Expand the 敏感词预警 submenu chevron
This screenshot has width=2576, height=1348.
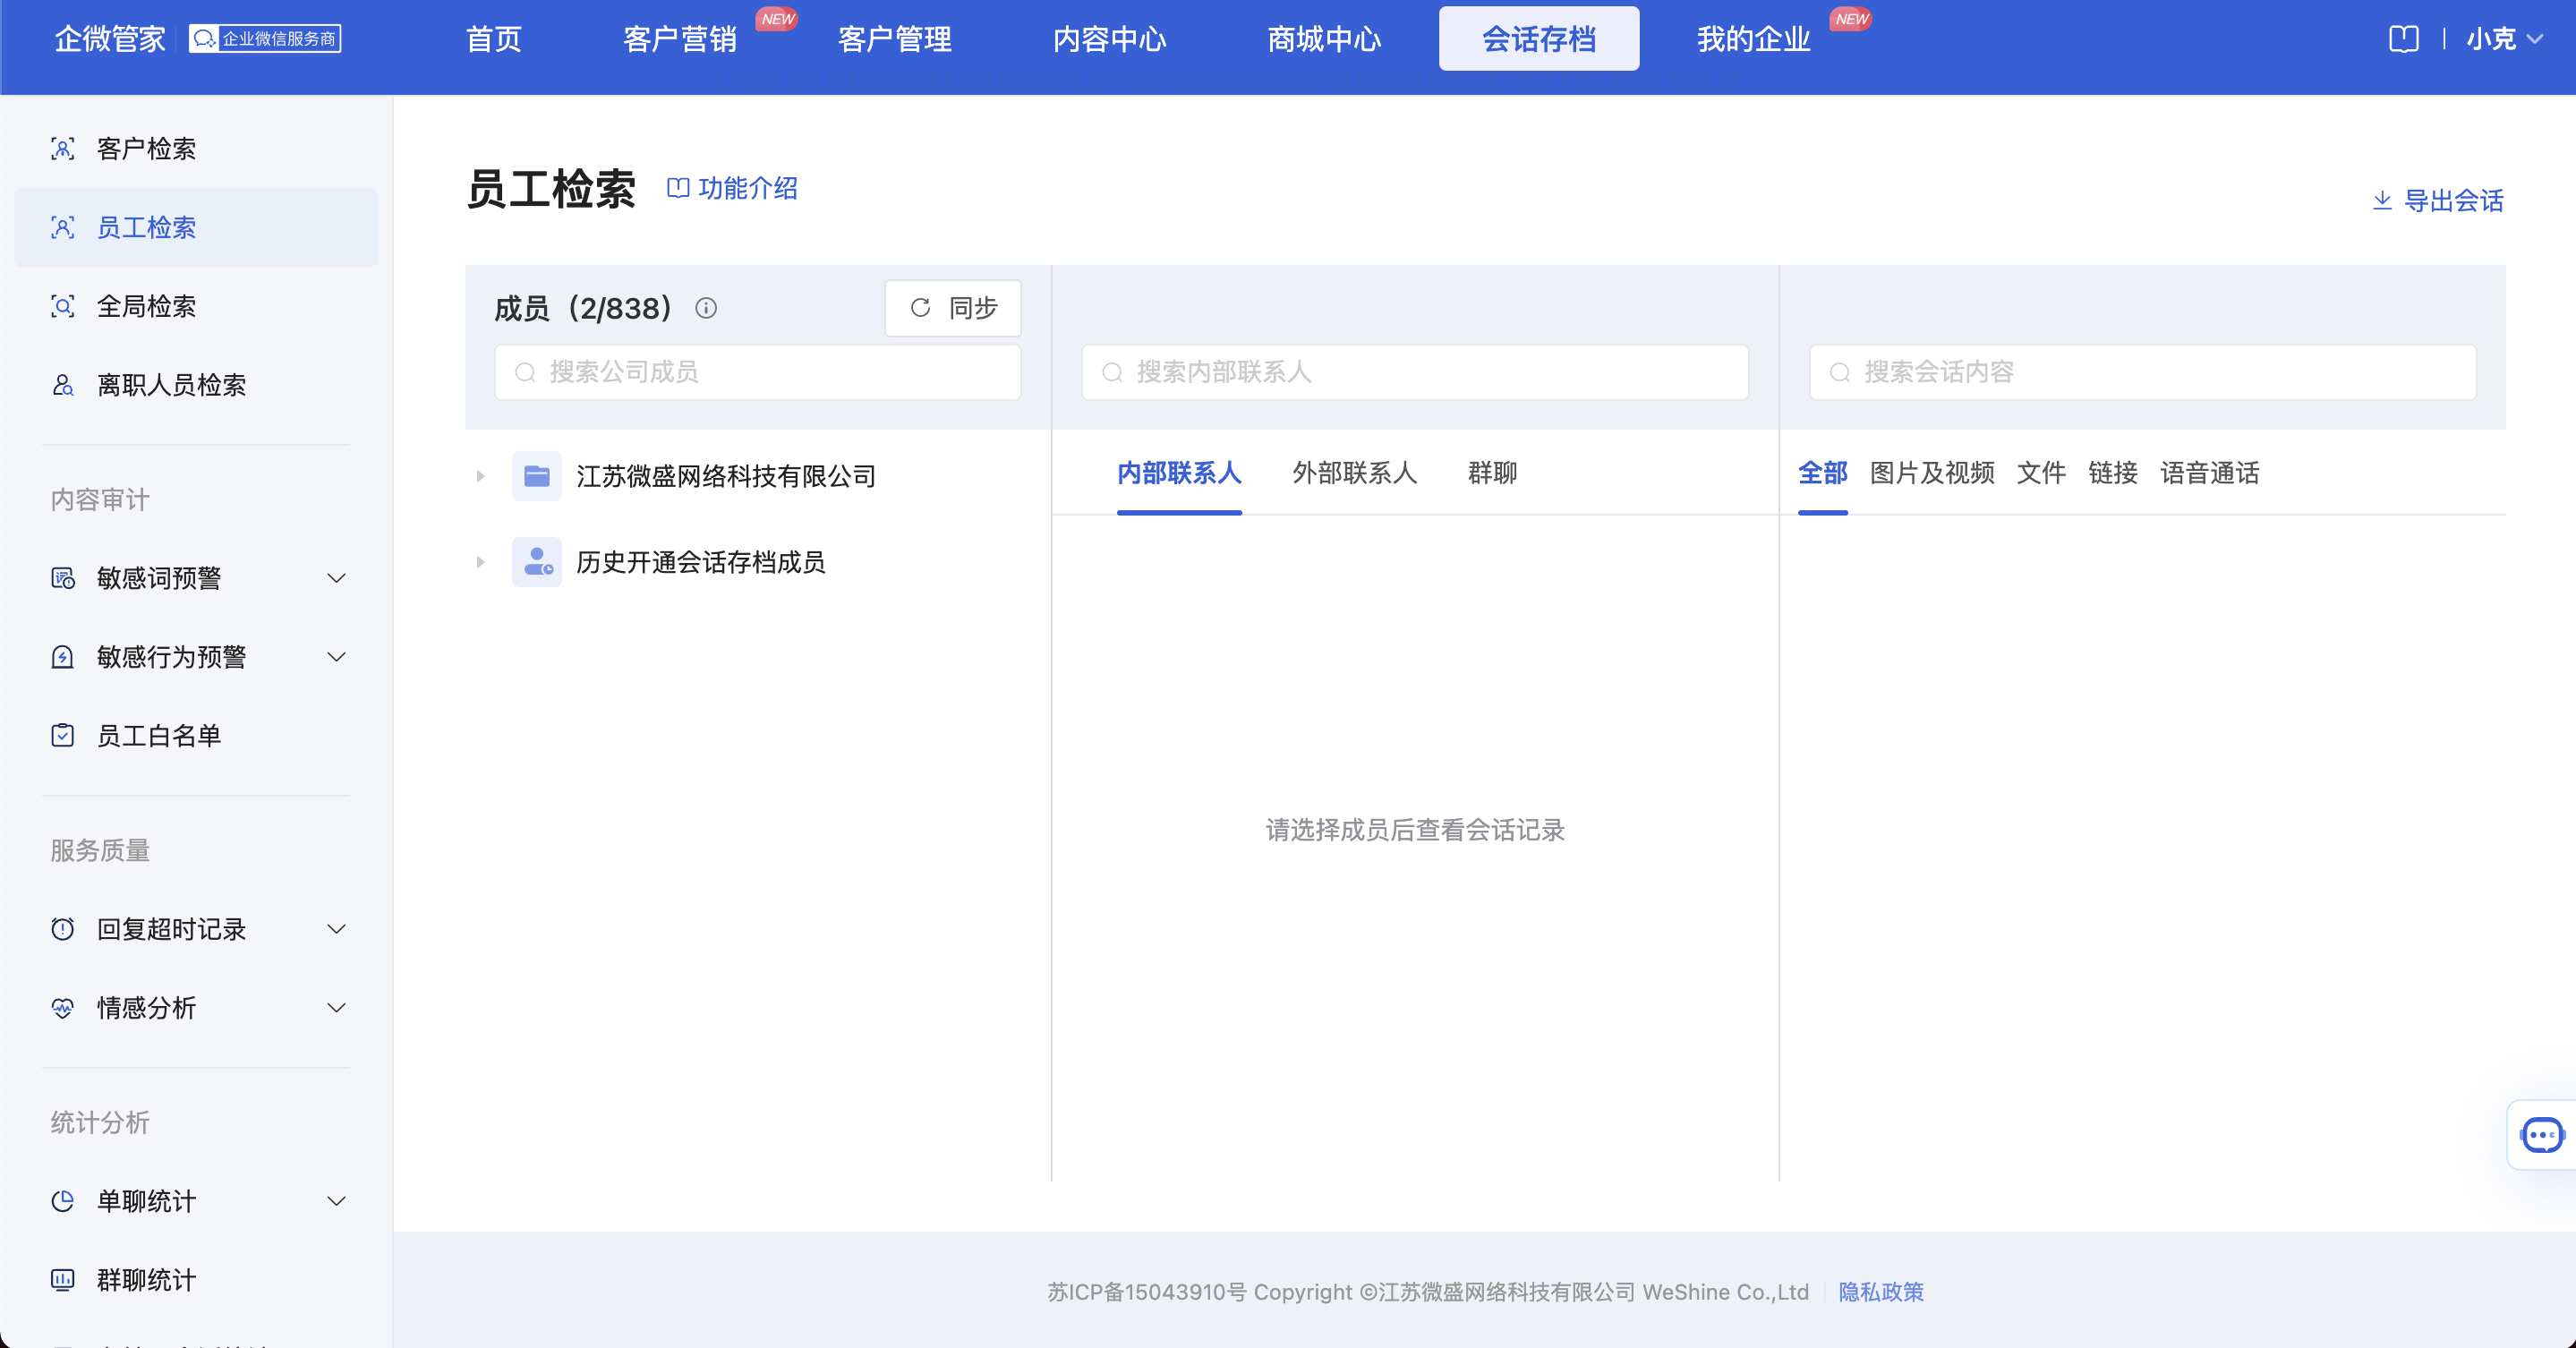pyautogui.click(x=337, y=578)
